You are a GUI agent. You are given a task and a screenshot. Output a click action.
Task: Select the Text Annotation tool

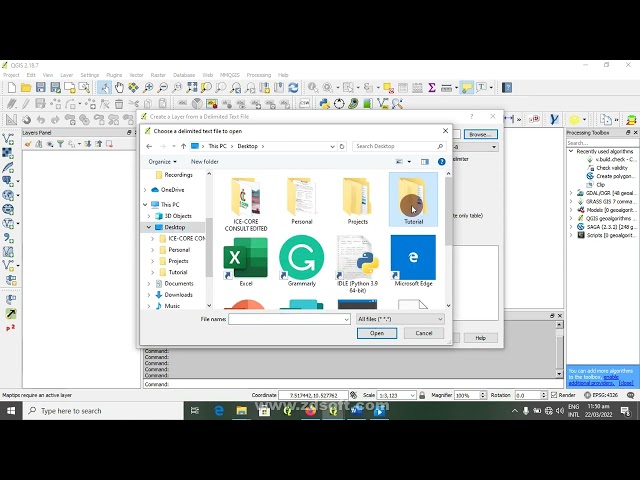click(x=482, y=87)
